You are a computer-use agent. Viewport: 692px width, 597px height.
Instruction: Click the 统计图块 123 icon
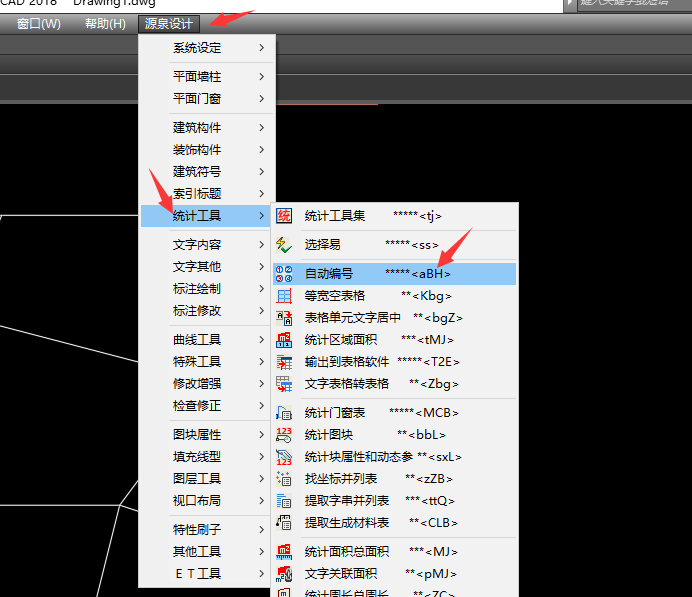tap(284, 435)
